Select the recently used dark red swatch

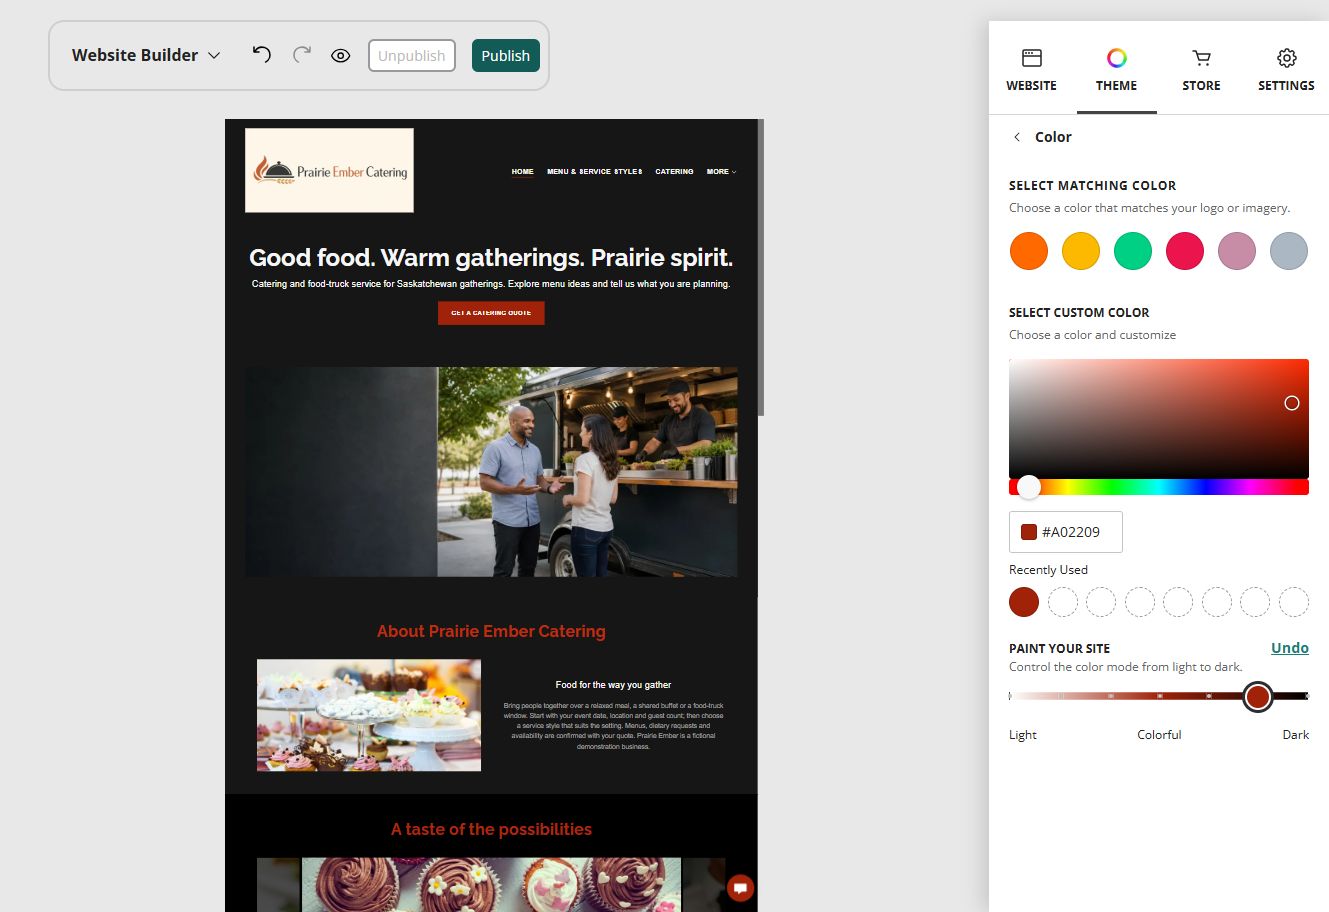[1024, 602]
